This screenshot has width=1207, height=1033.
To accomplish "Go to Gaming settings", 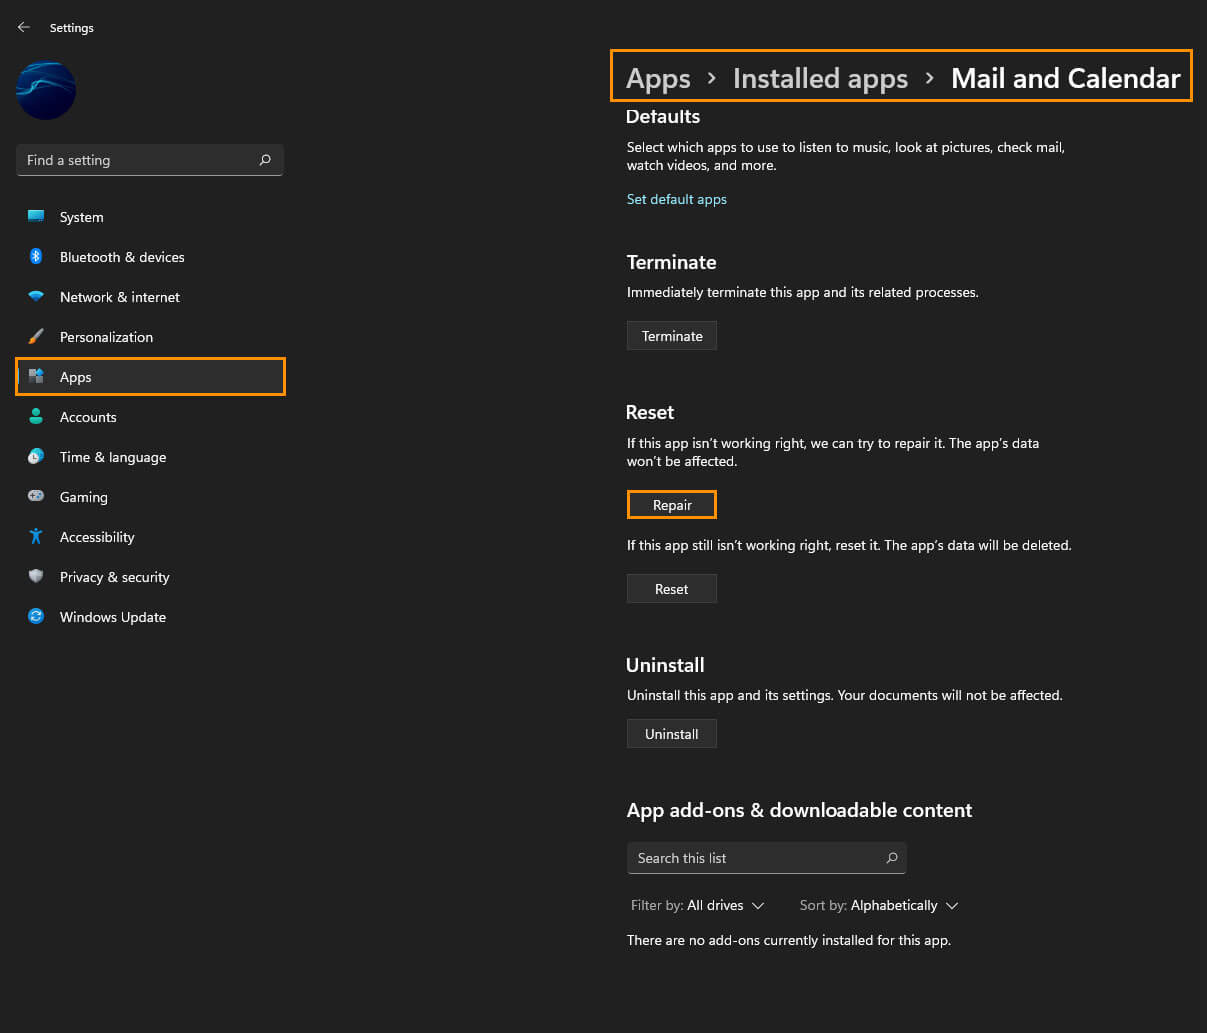I will point(150,497).
